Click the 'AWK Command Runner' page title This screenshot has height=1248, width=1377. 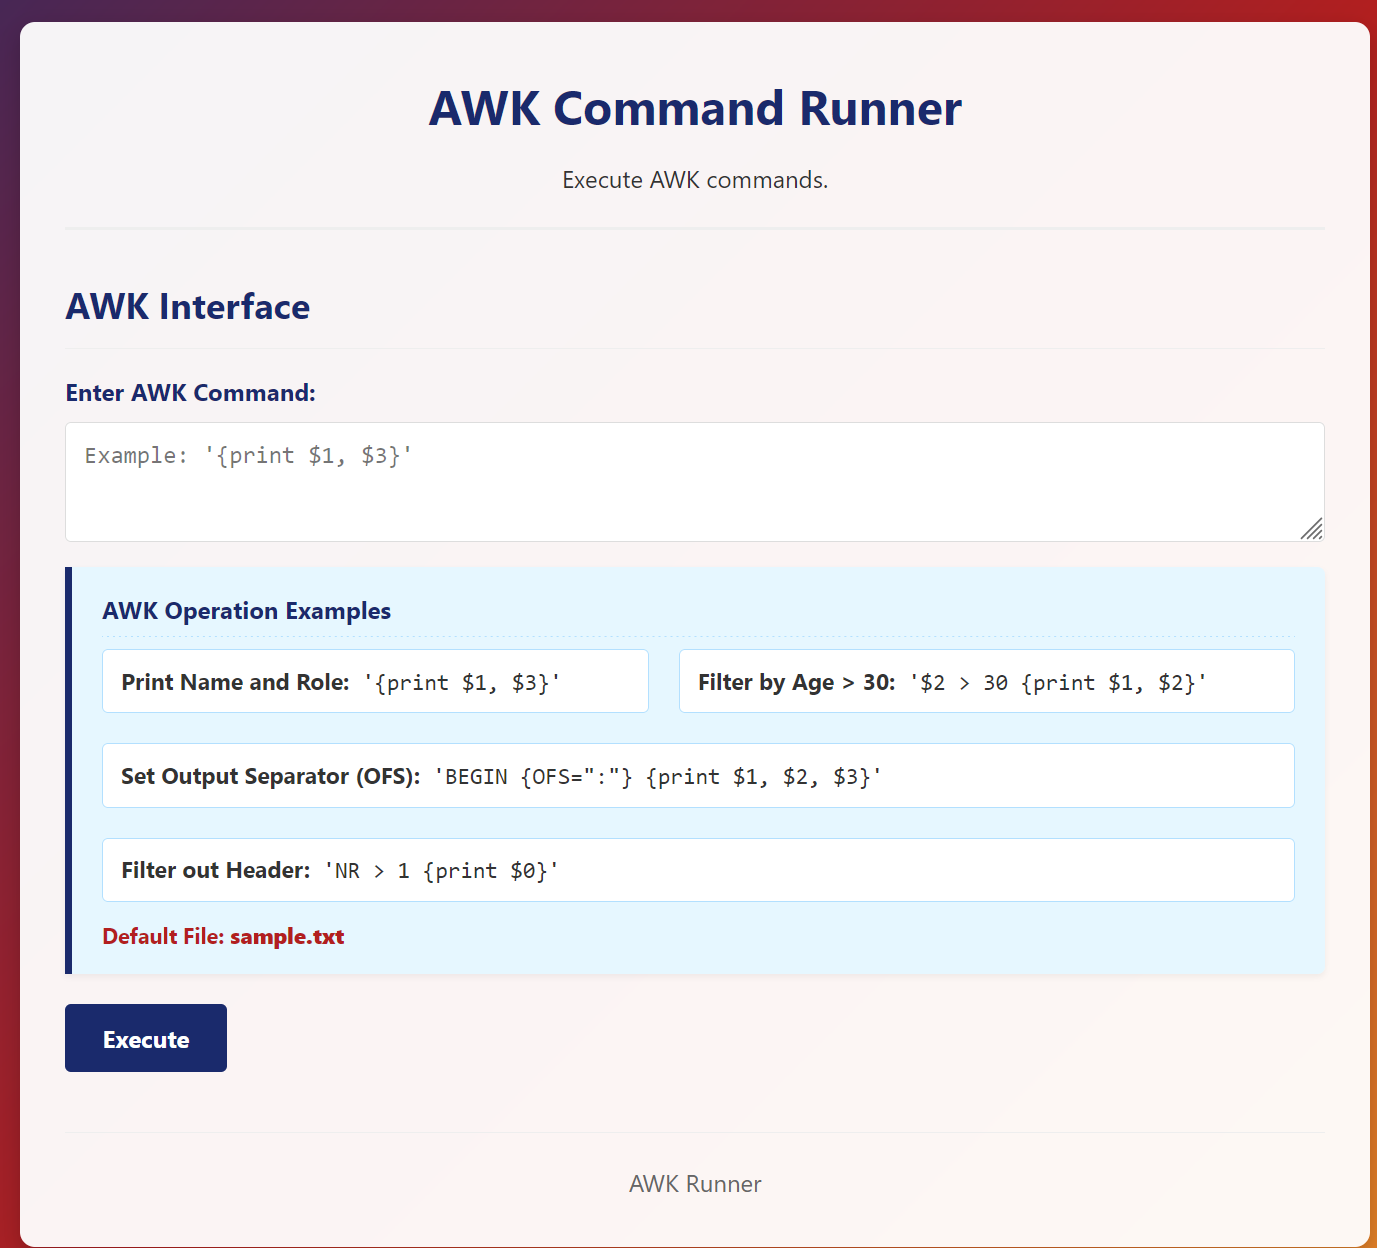click(695, 109)
